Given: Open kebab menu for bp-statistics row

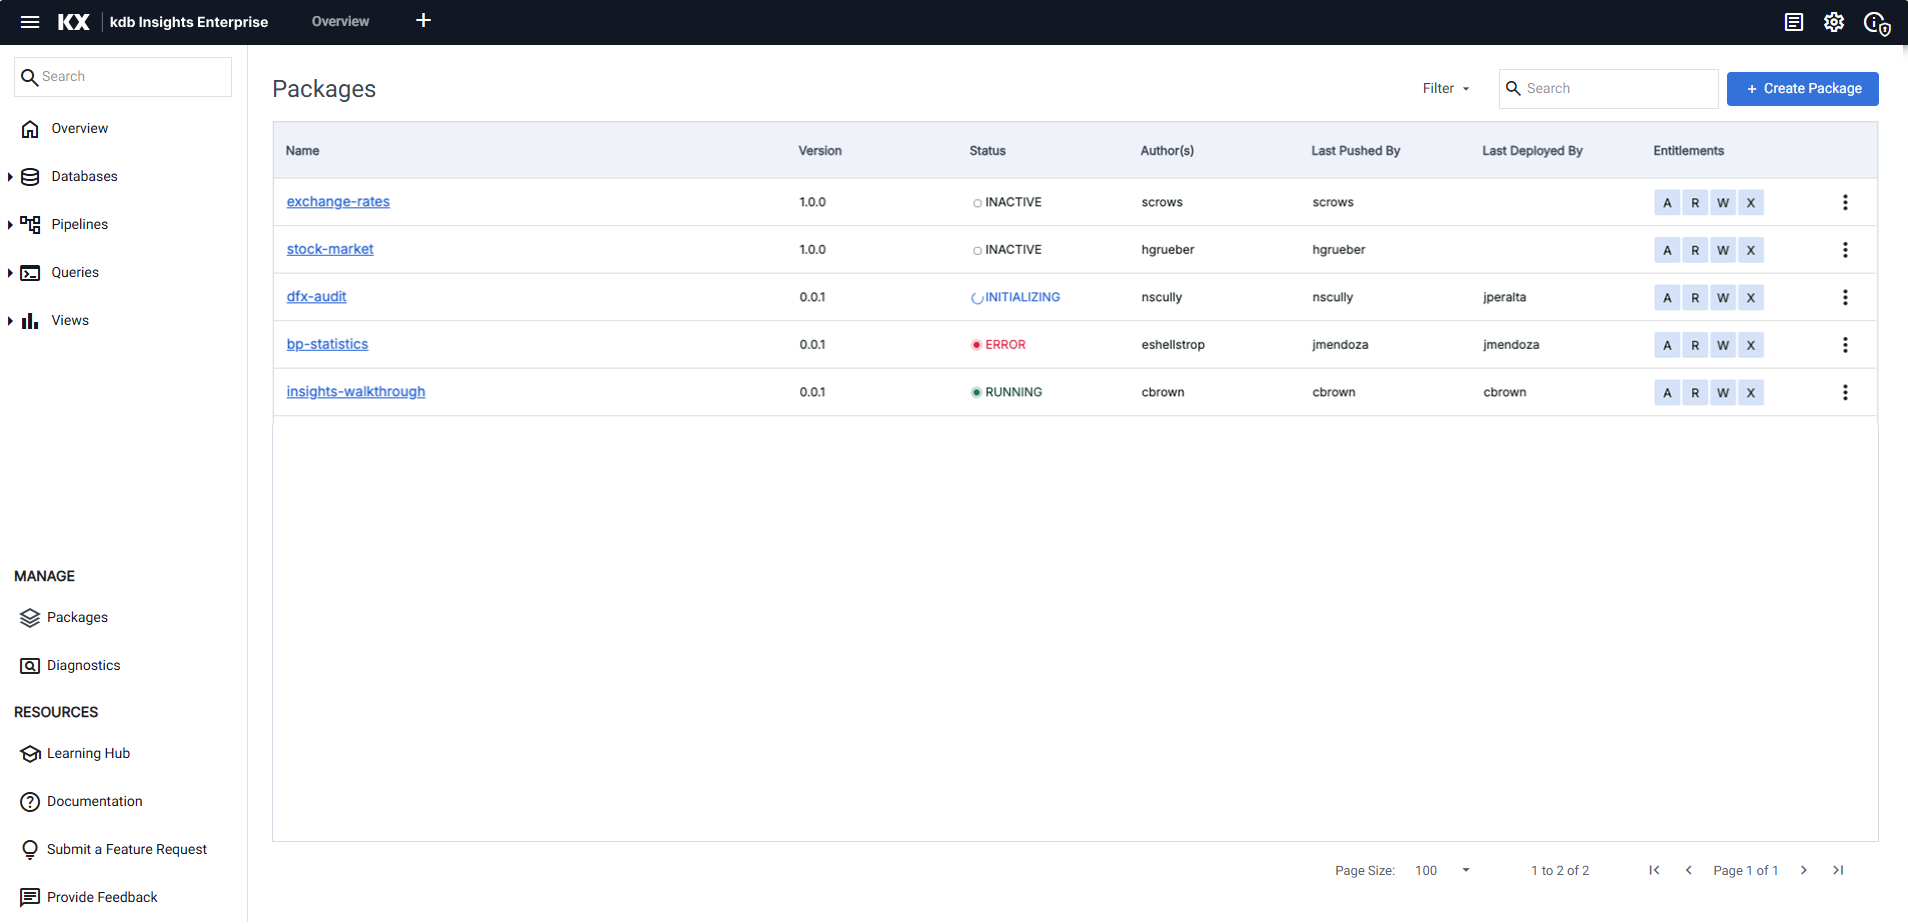Looking at the screenshot, I should (1844, 345).
